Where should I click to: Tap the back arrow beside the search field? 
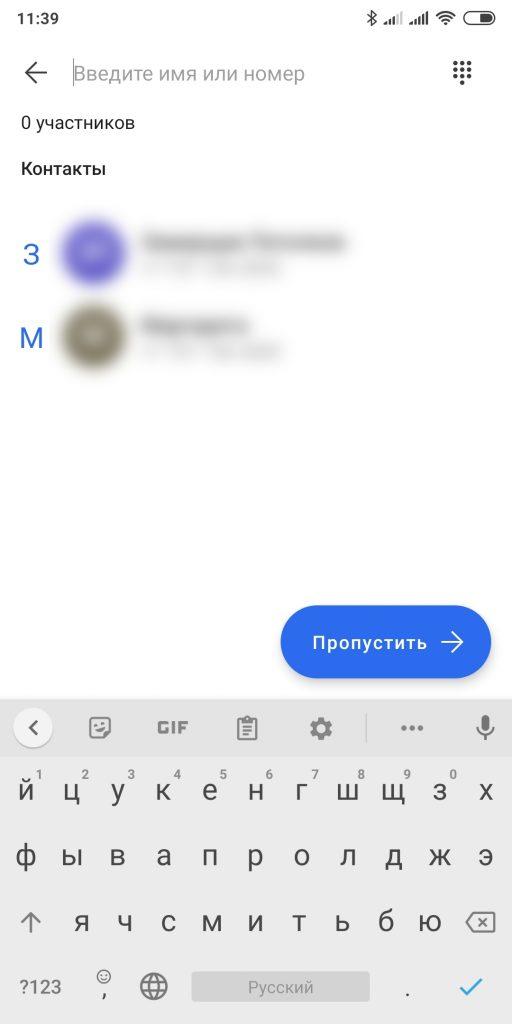36,72
